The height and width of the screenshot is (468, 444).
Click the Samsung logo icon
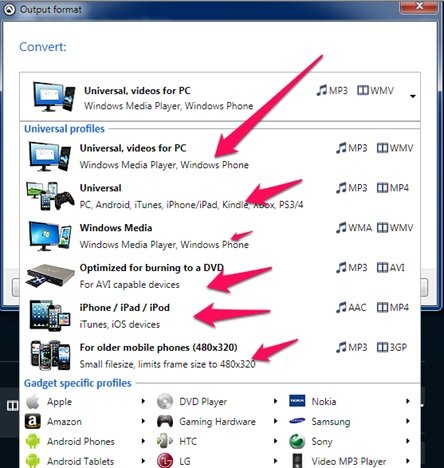pyautogui.click(x=297, y=421)
